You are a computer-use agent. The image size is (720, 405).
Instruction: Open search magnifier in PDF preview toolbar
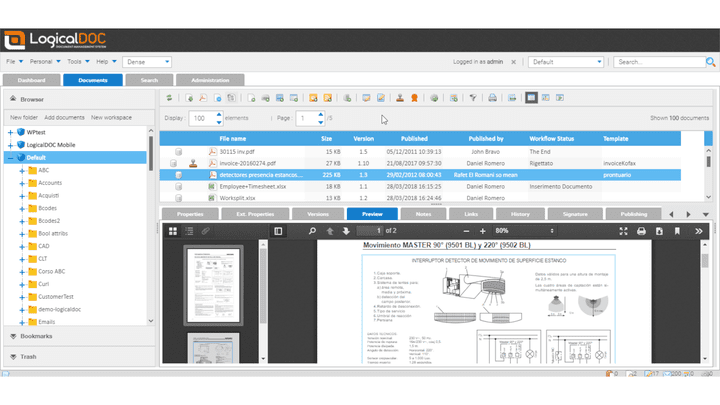[x=312, y=231]
